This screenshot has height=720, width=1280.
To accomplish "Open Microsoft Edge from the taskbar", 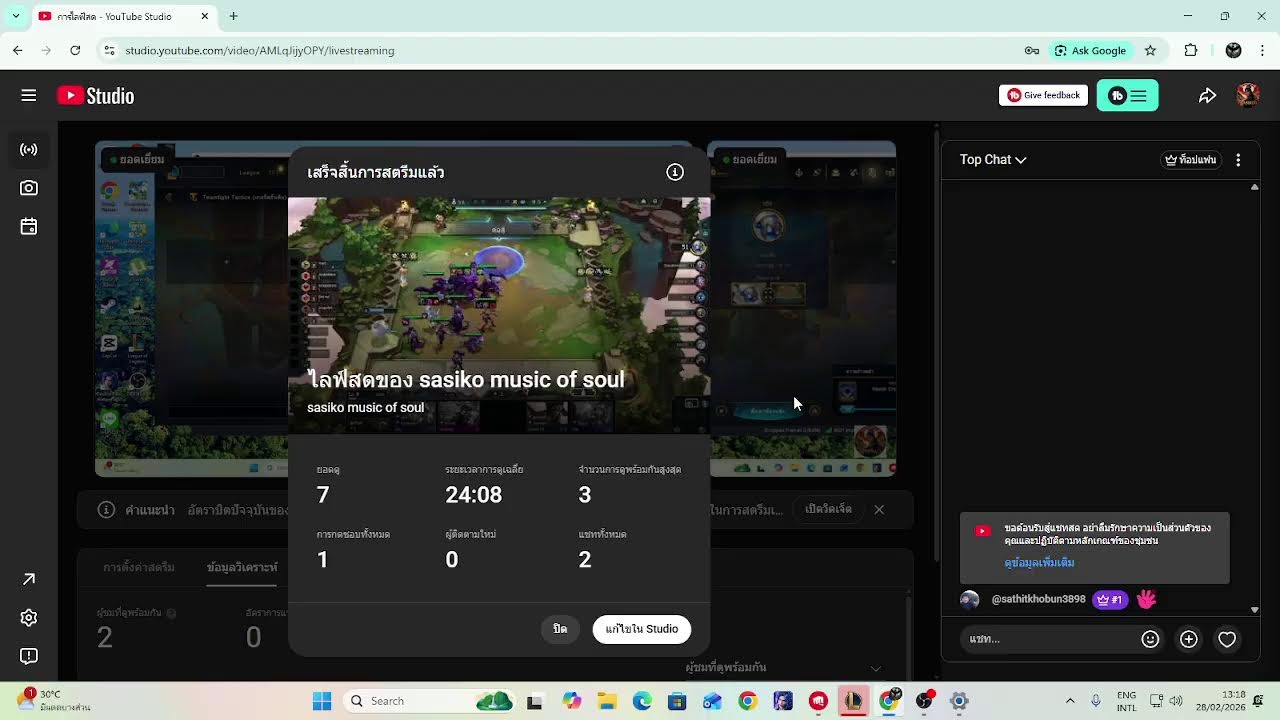I will 642,701.
